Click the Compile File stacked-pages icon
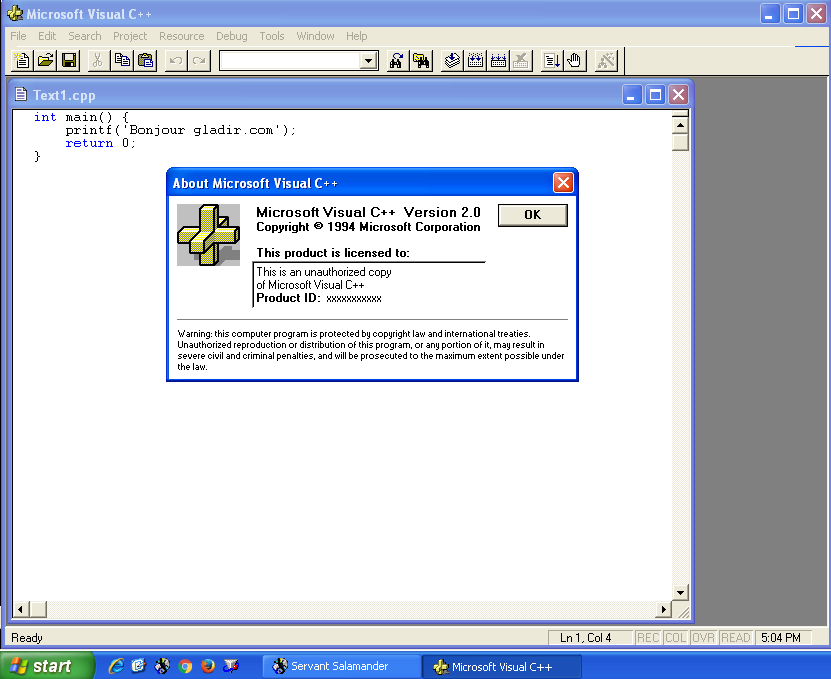The width and height of the screenshot is (831, 679). point(452,60)
